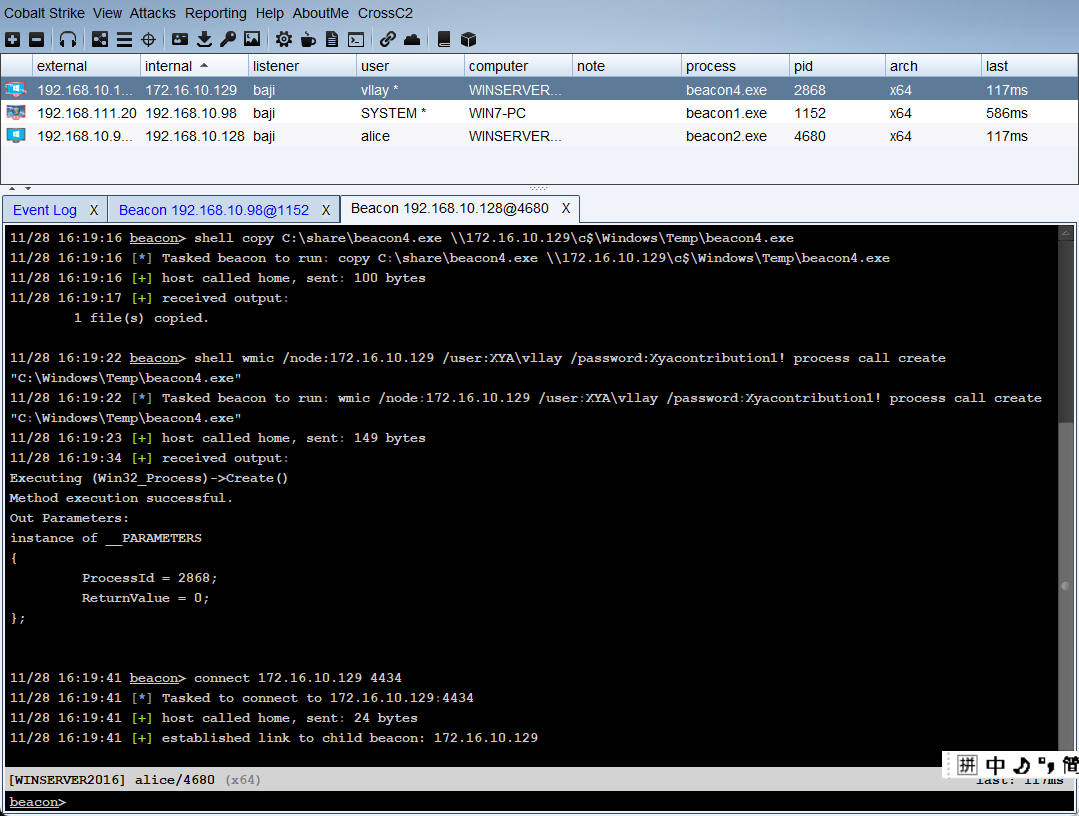1079x816 pixels.
Task: Generate Windows executable via the gear icon
Action: pos(284,39)
